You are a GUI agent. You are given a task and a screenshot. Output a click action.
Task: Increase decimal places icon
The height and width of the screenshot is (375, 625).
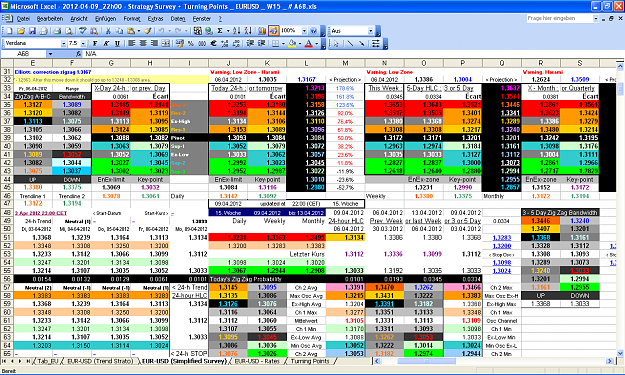tap(224, 43)
